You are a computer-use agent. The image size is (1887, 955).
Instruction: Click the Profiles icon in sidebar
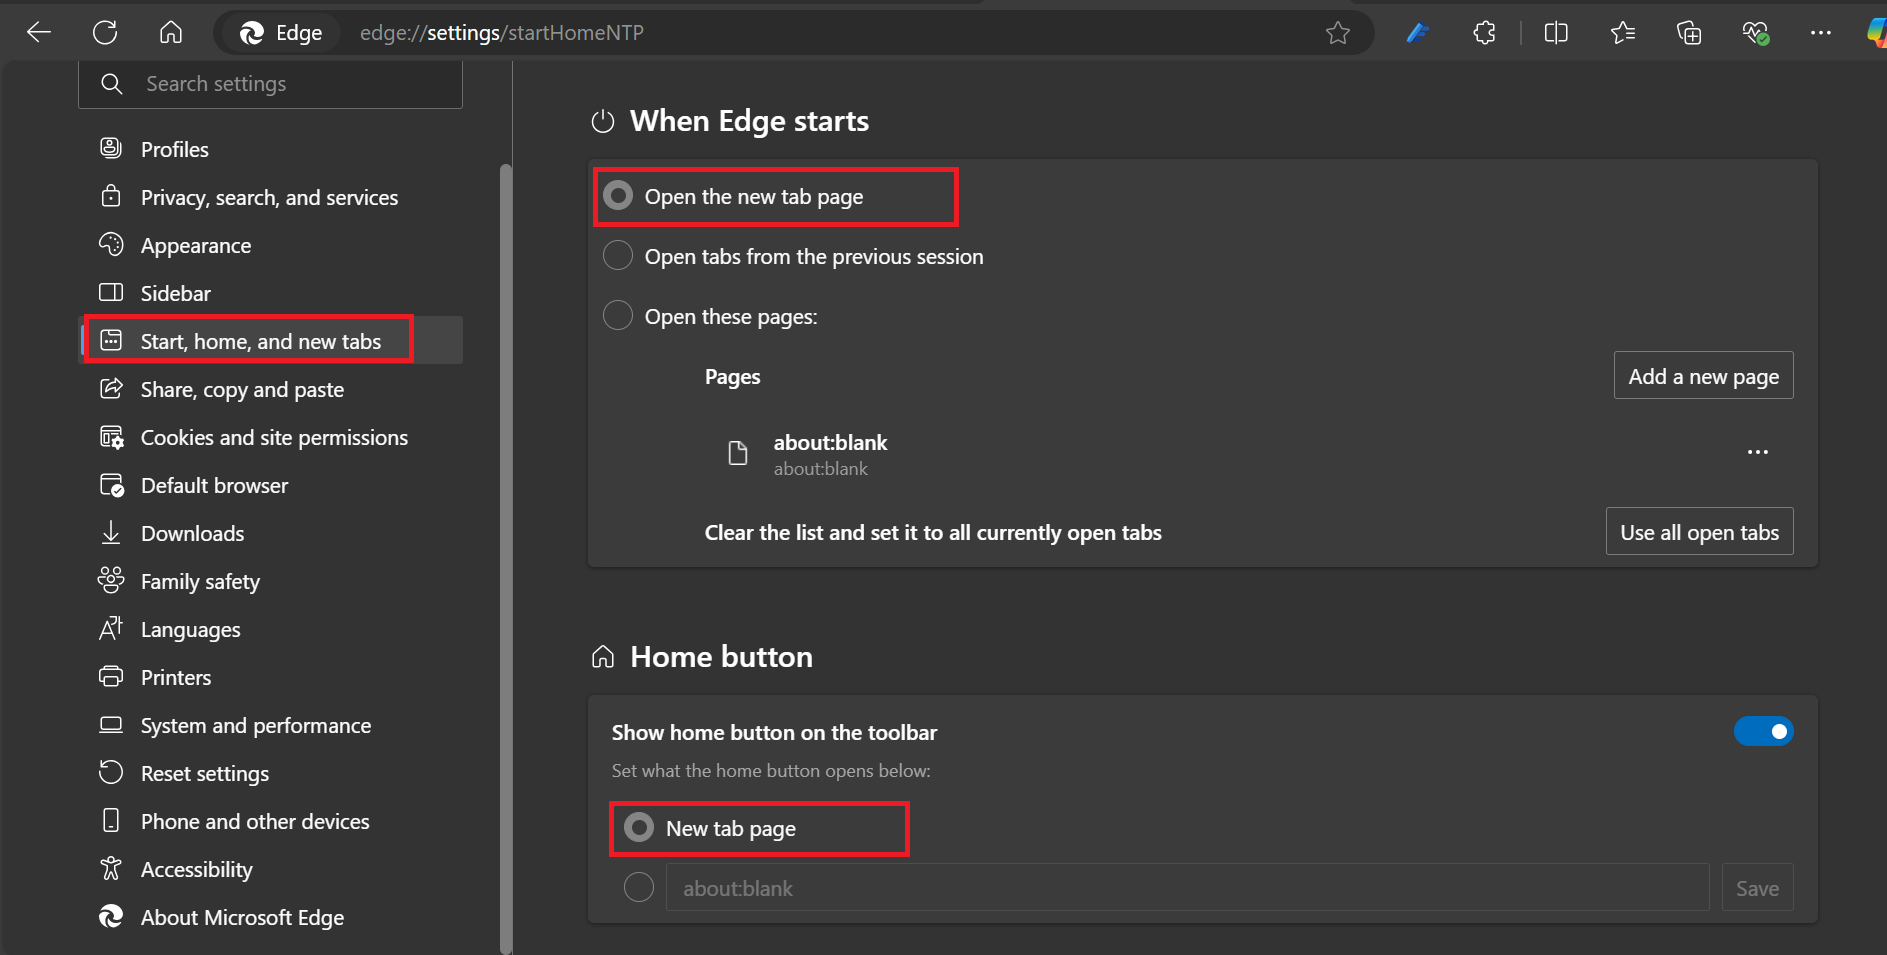point(111,148)
